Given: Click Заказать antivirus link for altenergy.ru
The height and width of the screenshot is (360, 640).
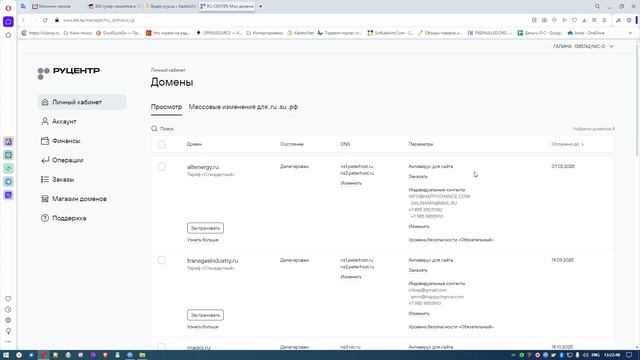Looking at the screenshot, I should pyautogui.click(x=418, y=177).
